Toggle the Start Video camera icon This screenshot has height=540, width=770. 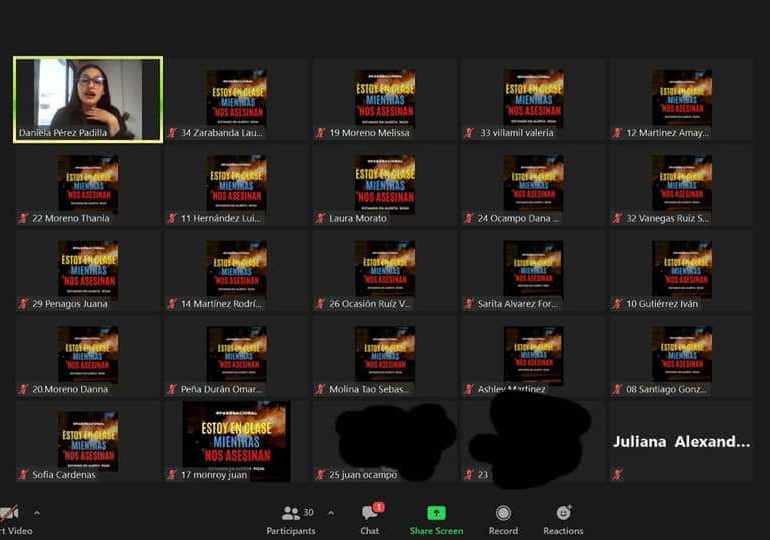(x=9, y=514)
